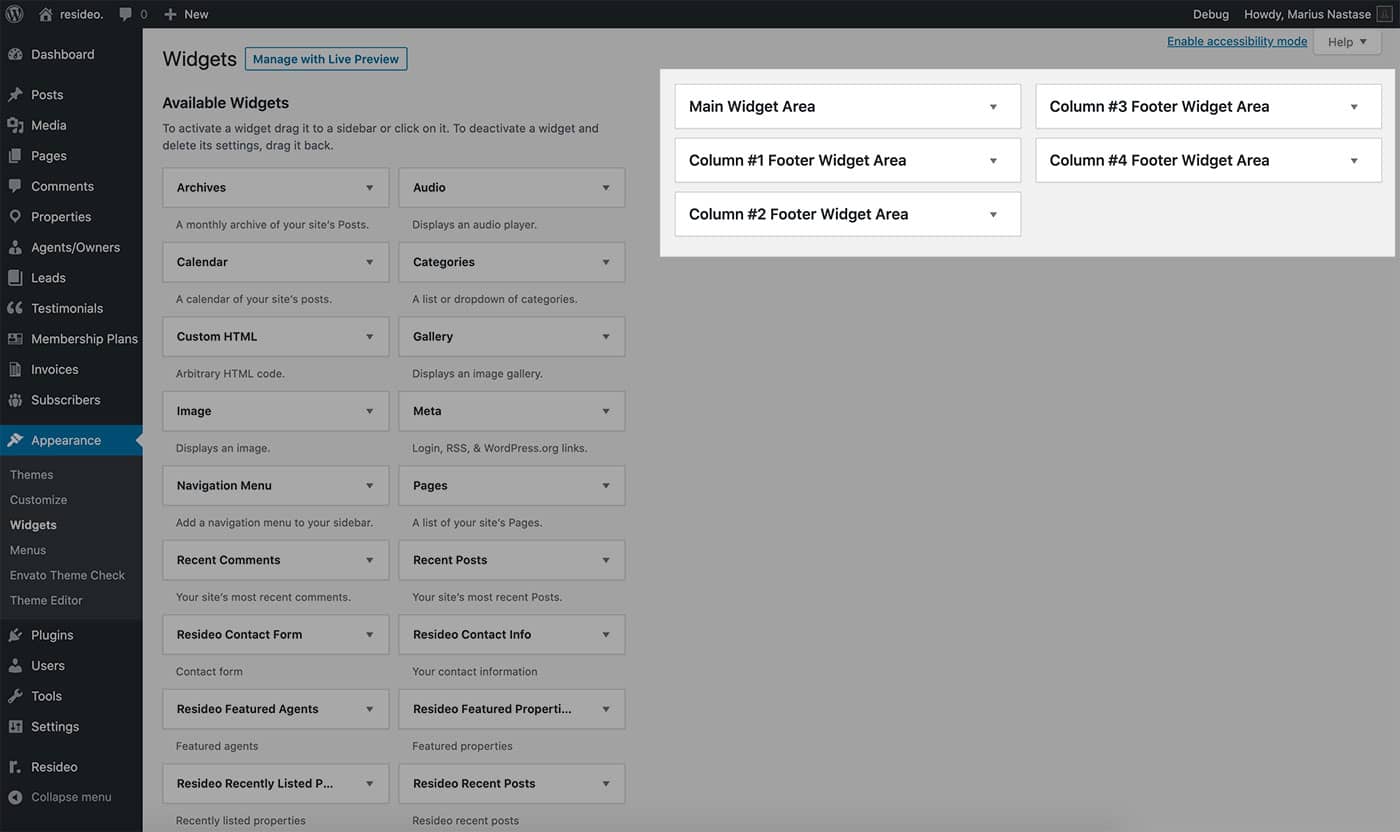Open the Menus submenu item

coord(28,550)
